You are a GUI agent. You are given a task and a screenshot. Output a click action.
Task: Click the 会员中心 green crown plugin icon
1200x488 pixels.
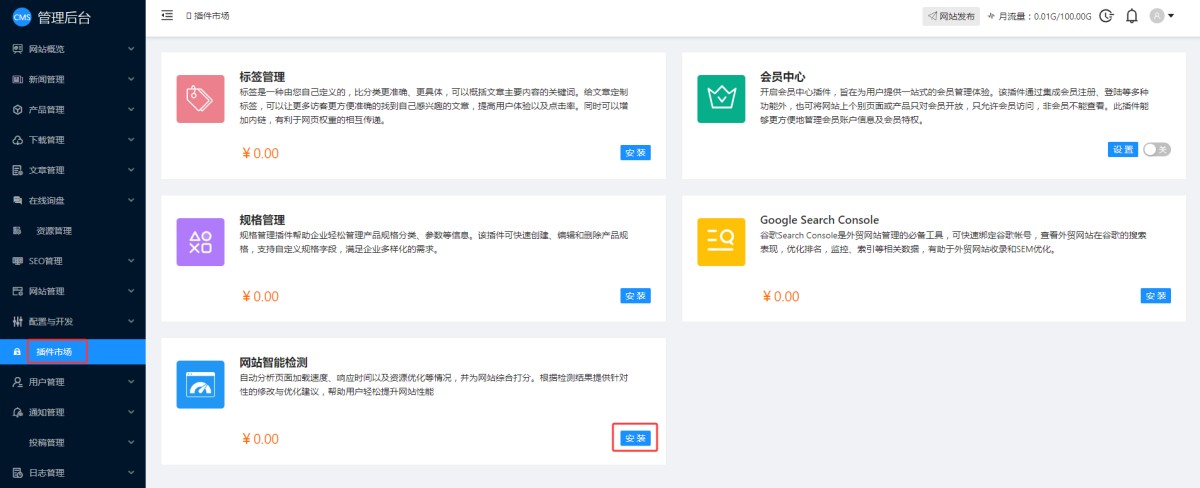click(721, 98)
